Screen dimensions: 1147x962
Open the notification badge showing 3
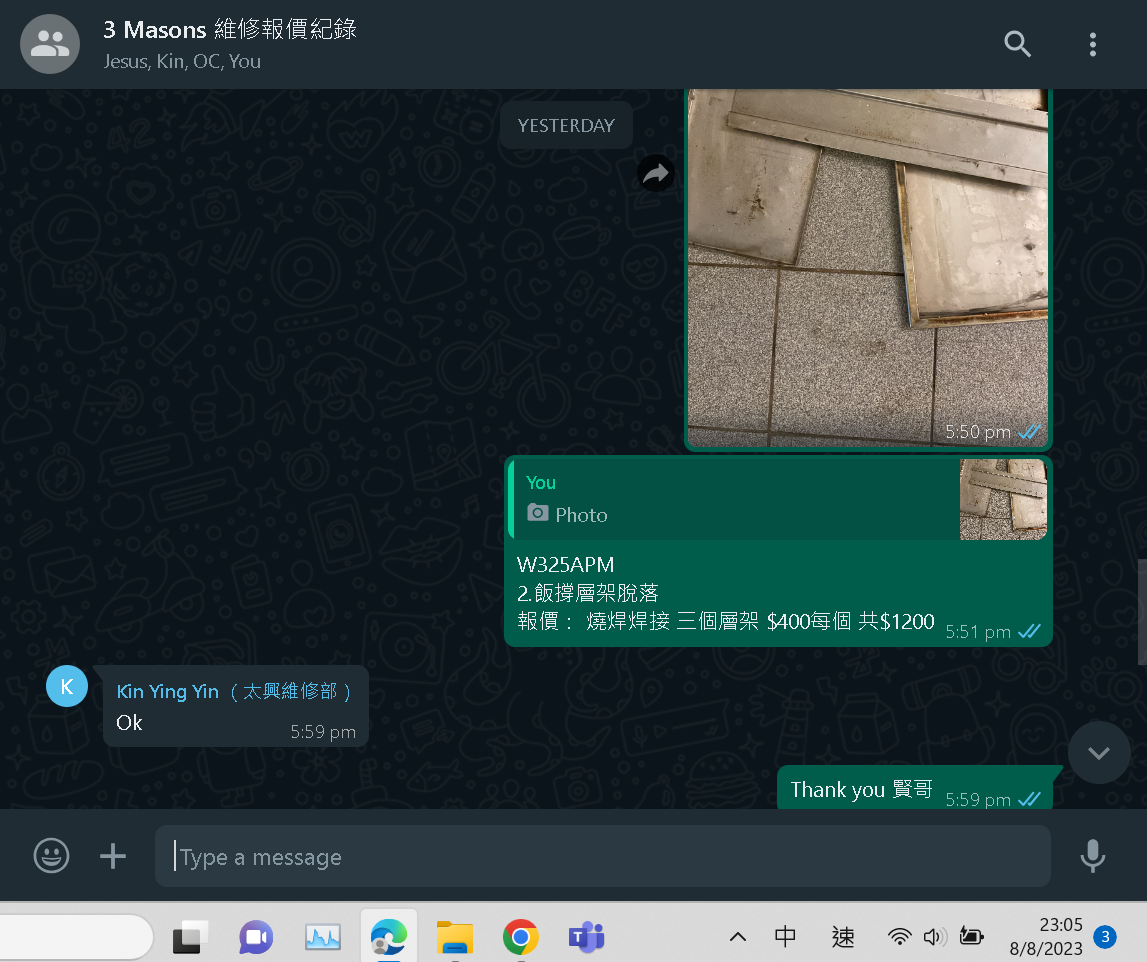(x=1105, y=936)
